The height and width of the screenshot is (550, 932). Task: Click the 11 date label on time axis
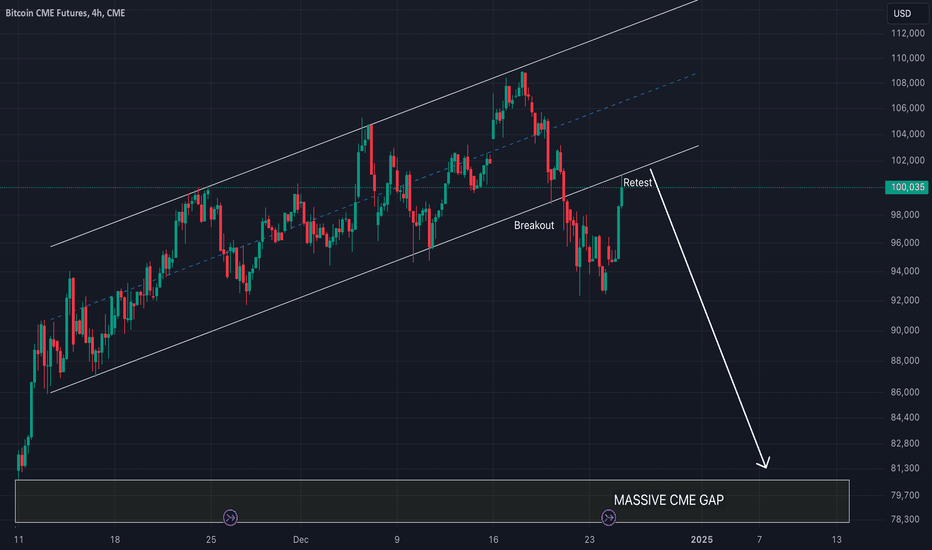(18, 540)
